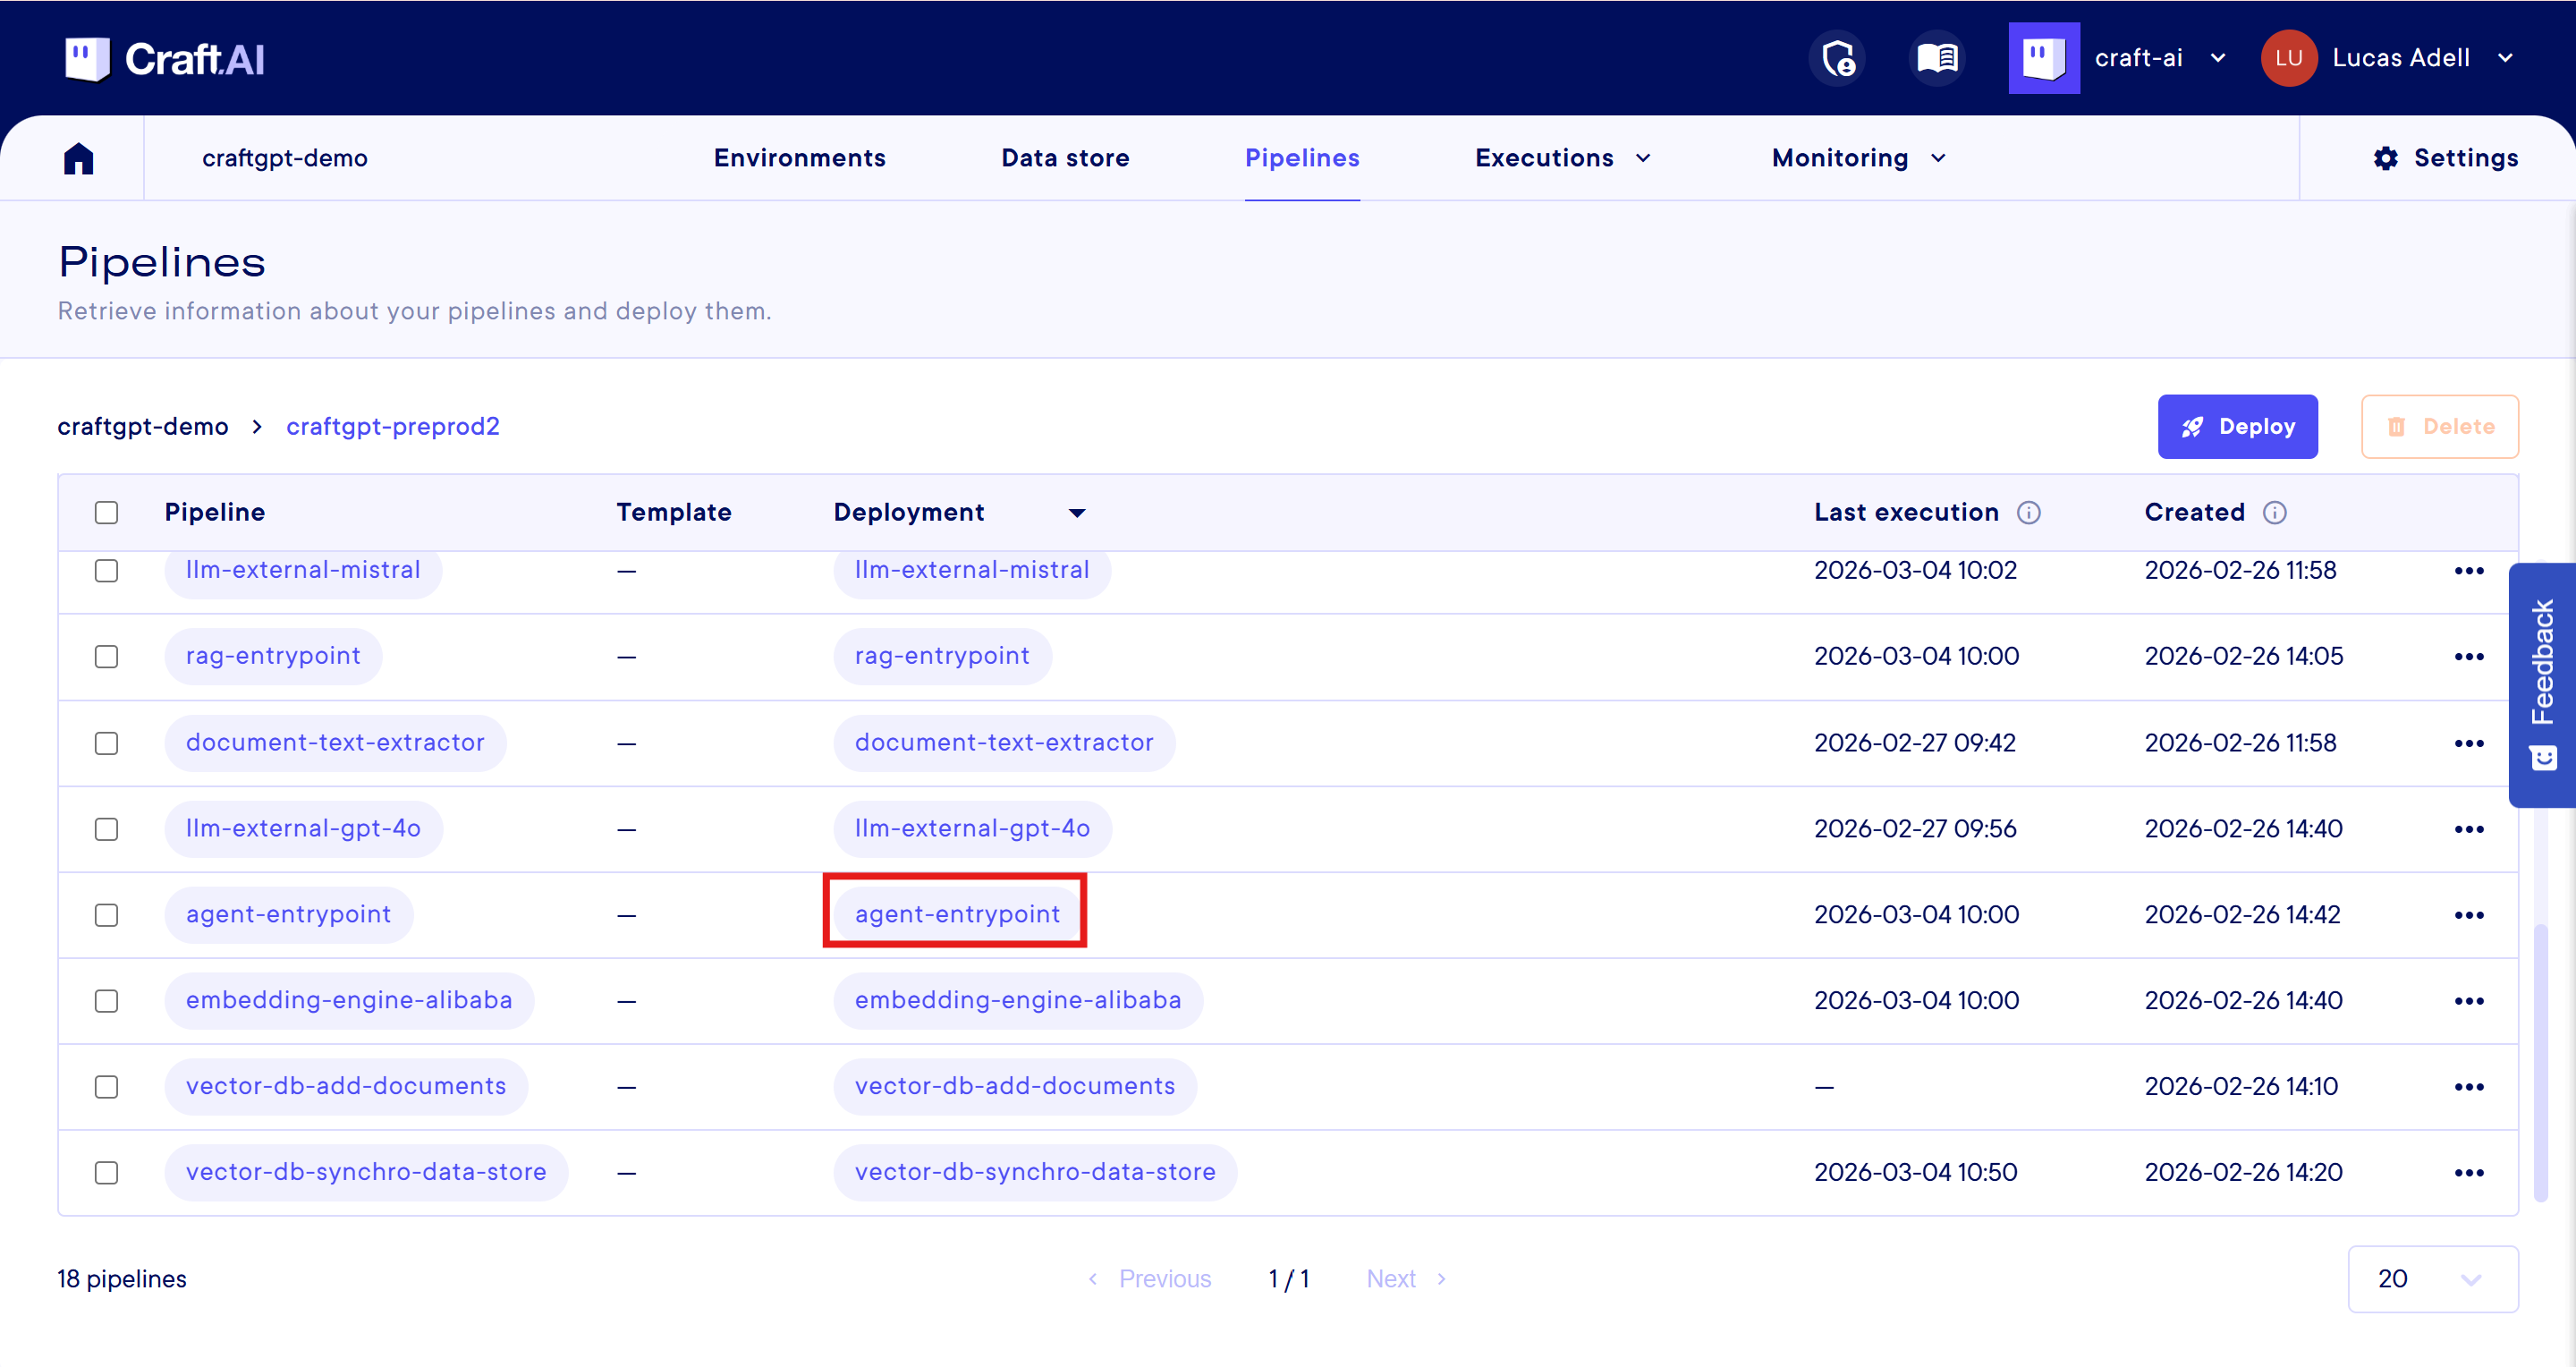Open three-dot menu for vector-db-add-documents row
This screenshot has height=1367, width=2576.
[x=2468, y=1087]
